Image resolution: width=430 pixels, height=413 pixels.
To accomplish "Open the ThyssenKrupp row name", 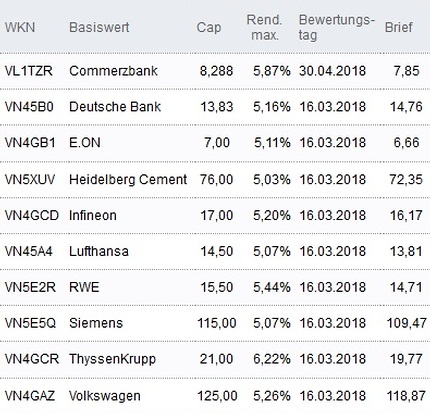I will (x=112, y=359).
